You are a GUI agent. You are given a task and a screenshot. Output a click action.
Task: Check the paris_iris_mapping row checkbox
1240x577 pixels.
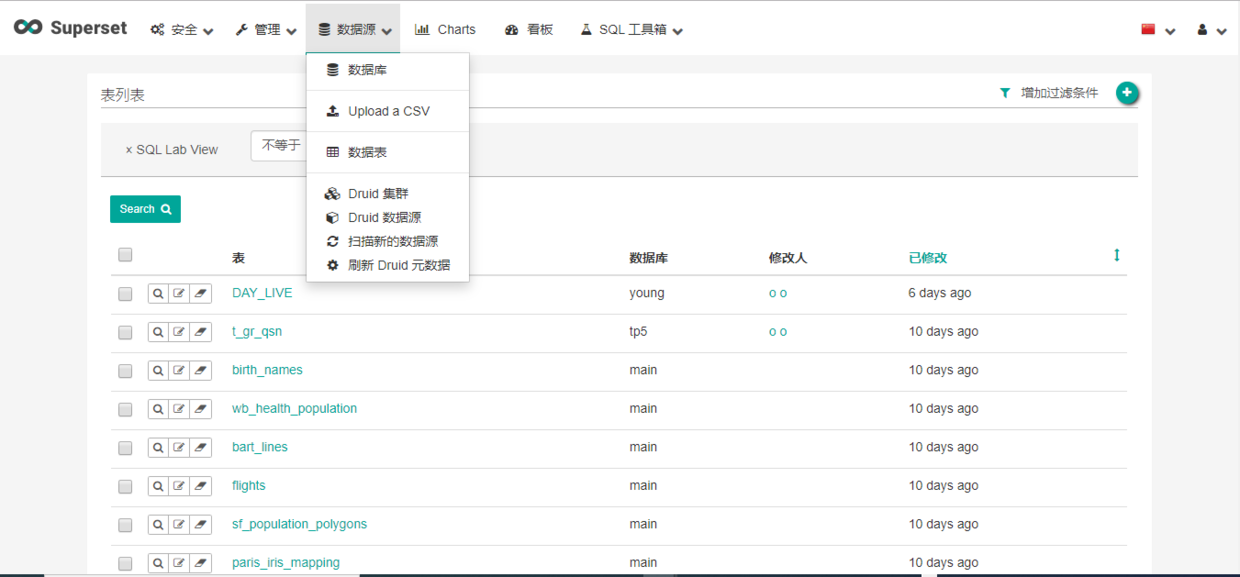(125, 563)
